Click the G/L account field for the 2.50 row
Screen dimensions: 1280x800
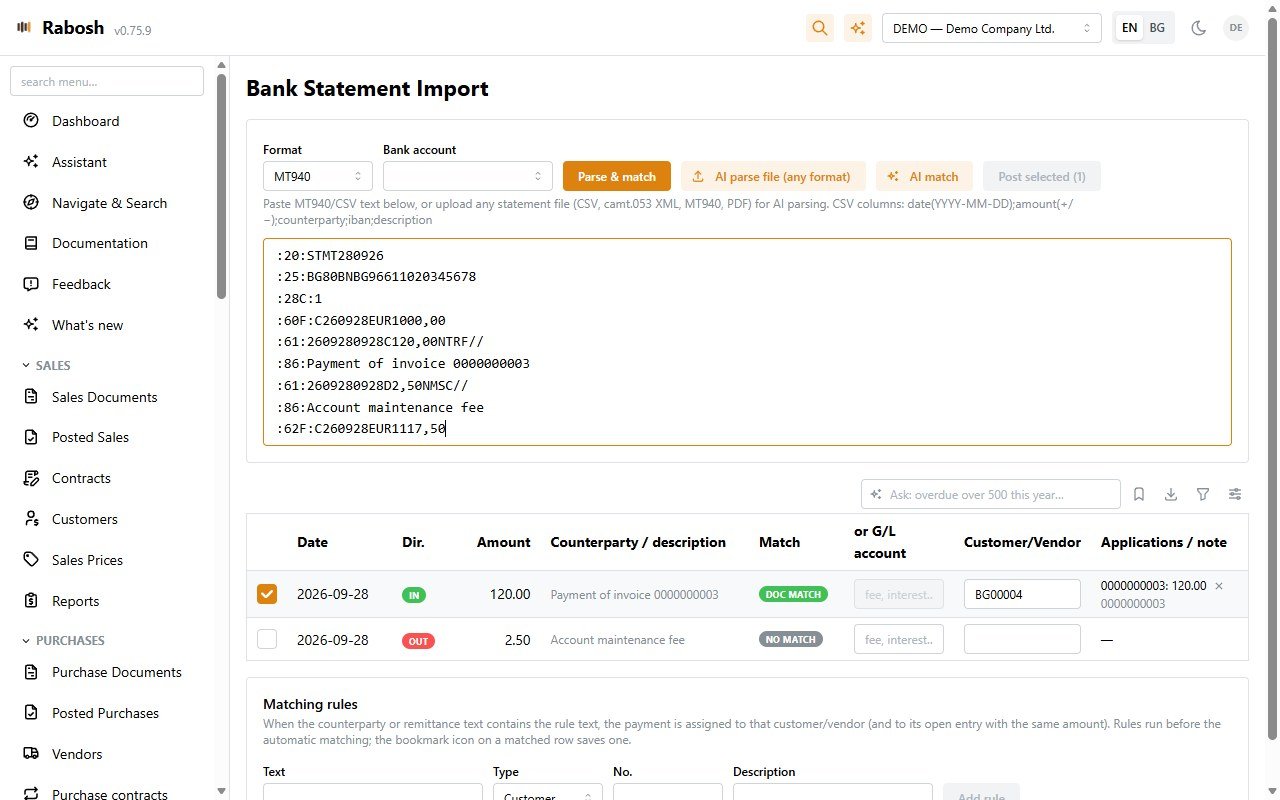(x=899, y=639)
